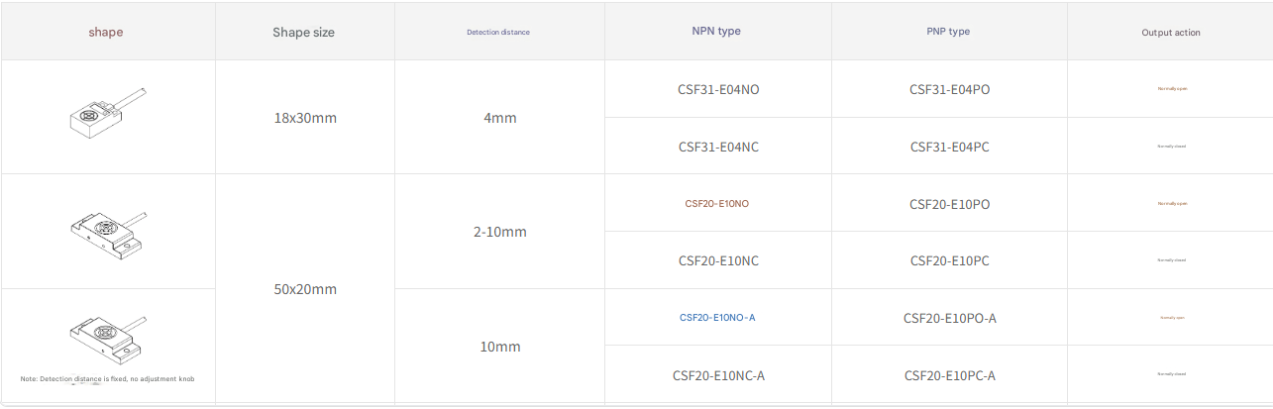Pick the CSF20-E10PC model
1273x409 pixels.
coord(949,261)
